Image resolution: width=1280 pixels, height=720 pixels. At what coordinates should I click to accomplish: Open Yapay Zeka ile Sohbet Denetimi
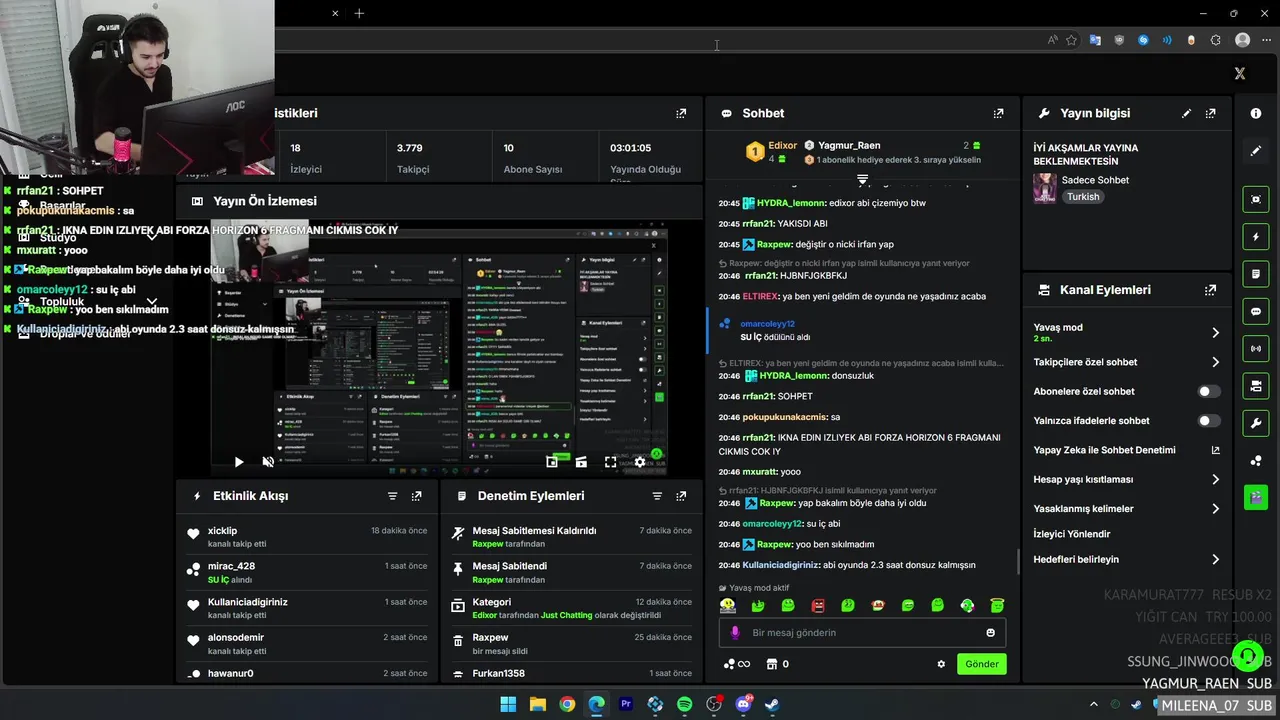pos(1127,450)
